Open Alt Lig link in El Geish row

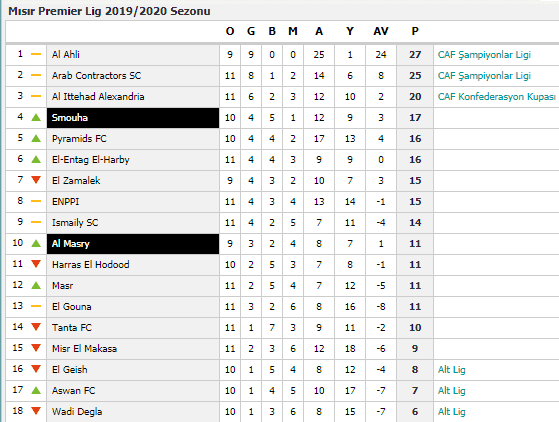pos(452,370)
